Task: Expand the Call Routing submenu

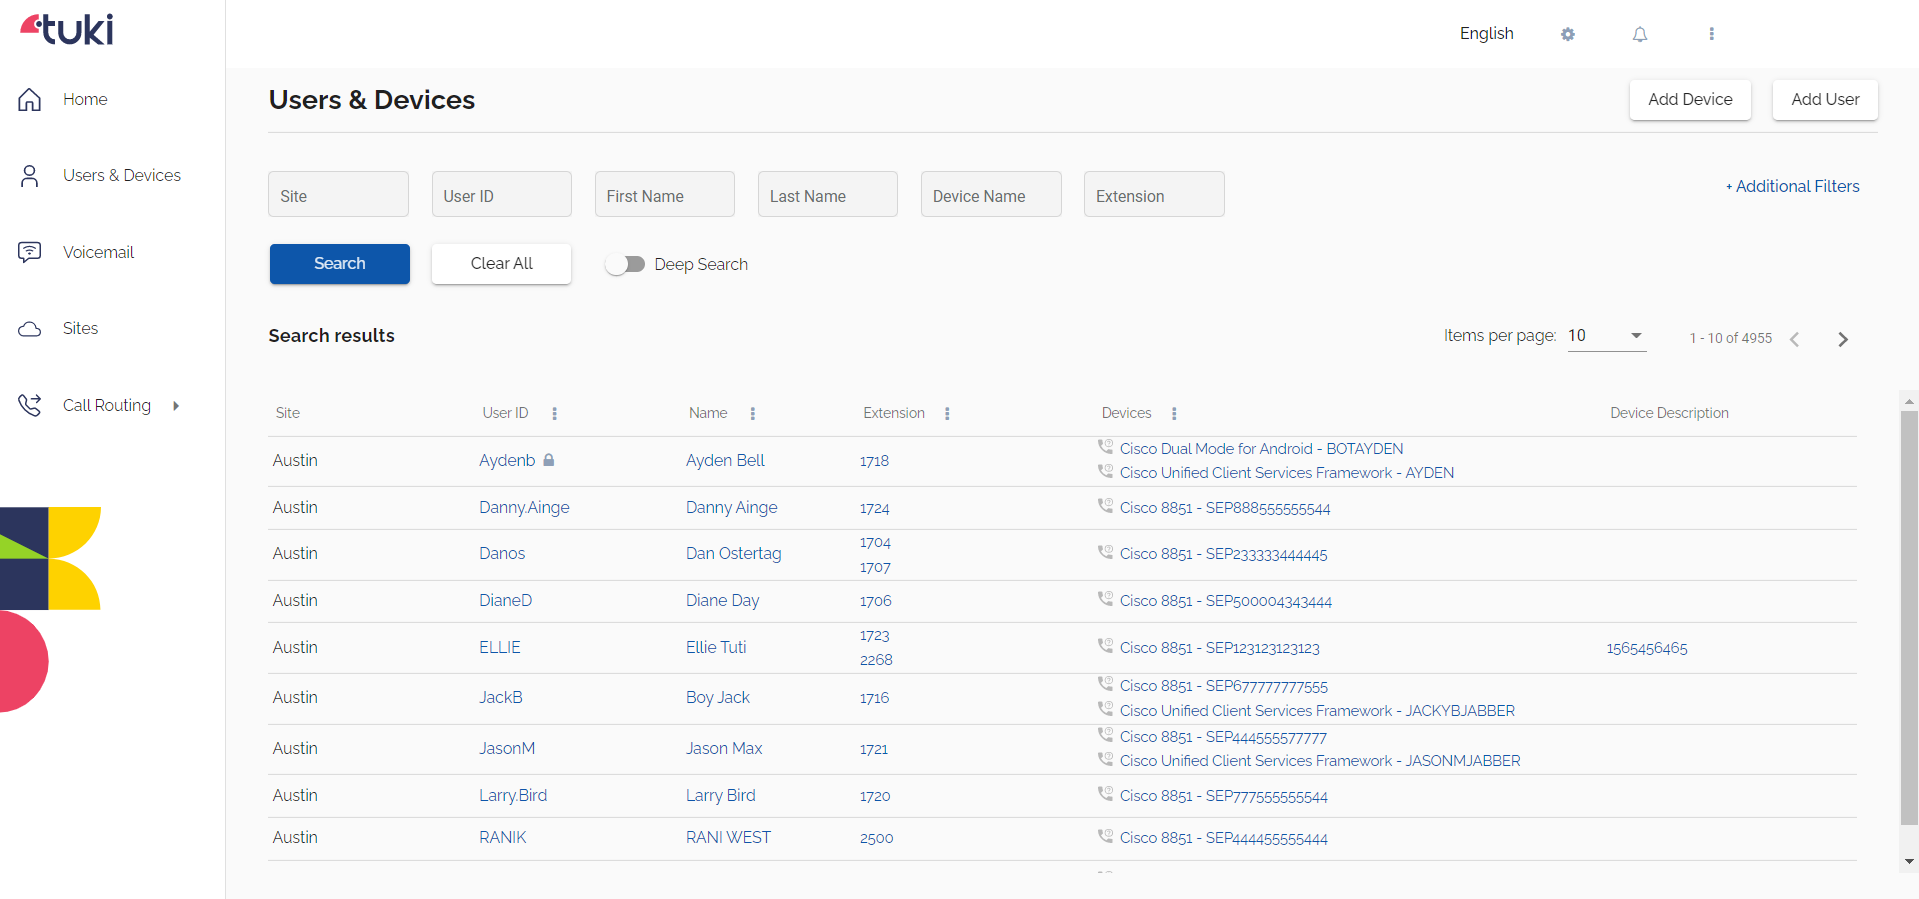Action: [176, 405]
